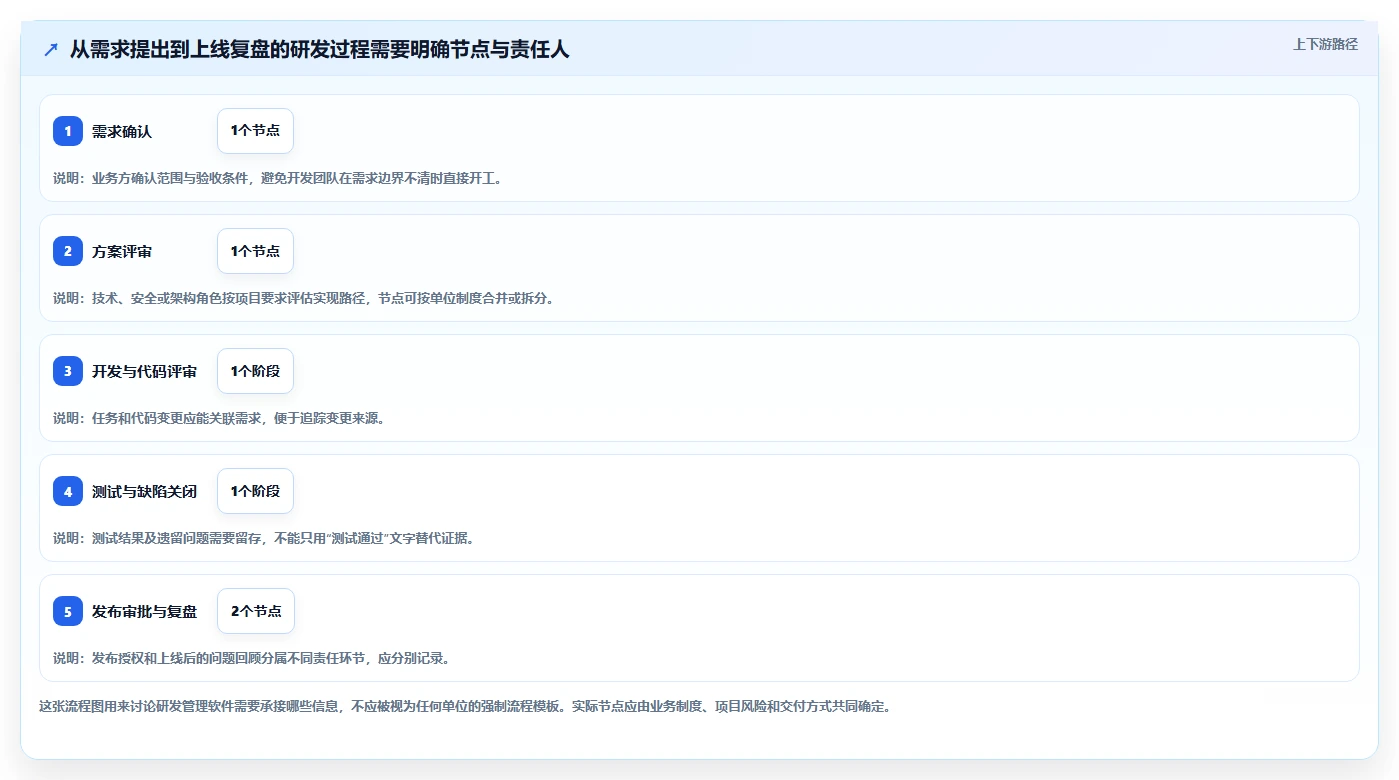Click the description starting 测试结果及遗留问题需要留存
The width and height of the screenshot is (1399, 780).
coord(263,538)
